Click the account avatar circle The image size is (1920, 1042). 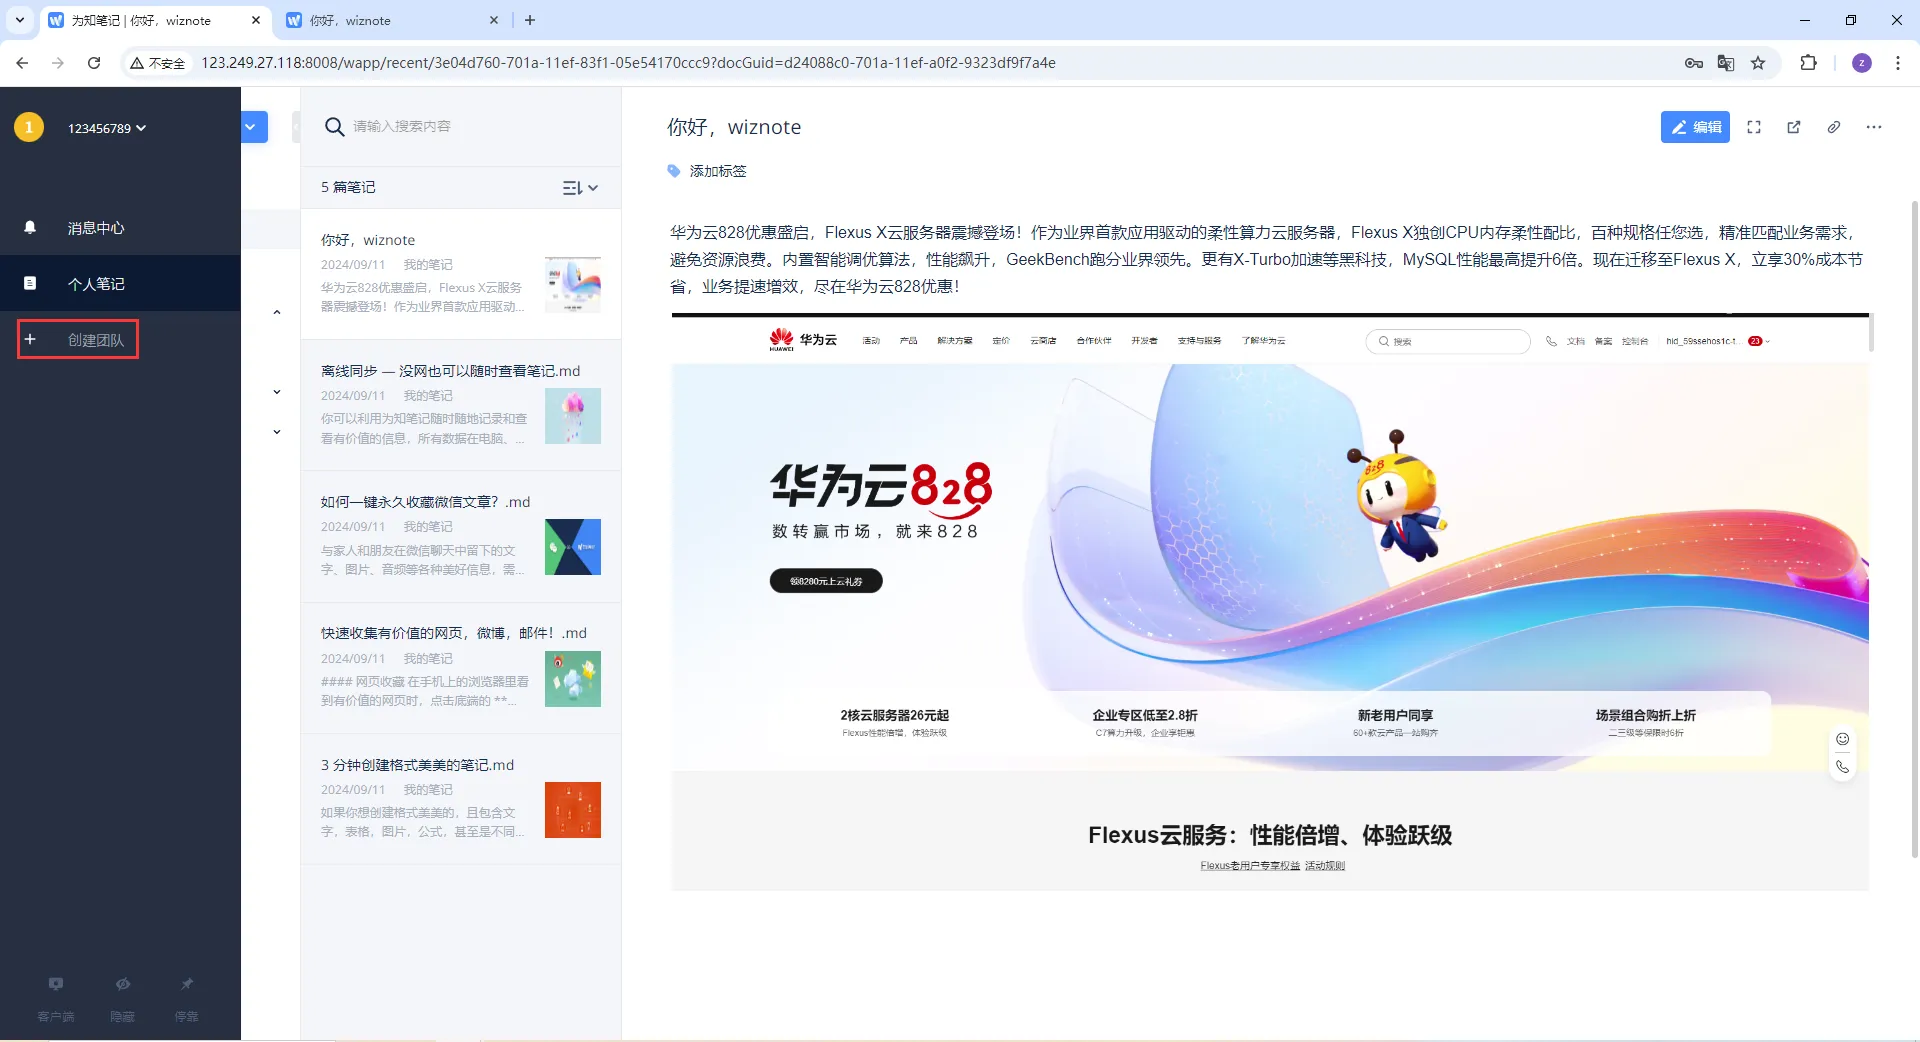29,127
